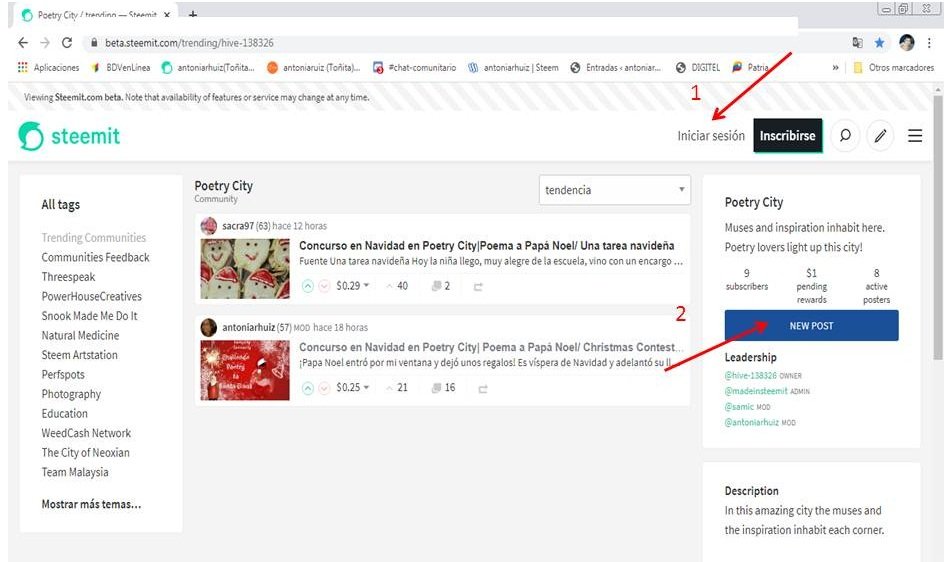Click the cookies thumbnail of sacra97 post
This screenshot has width=948, height=562.
[x=245, y=268]
